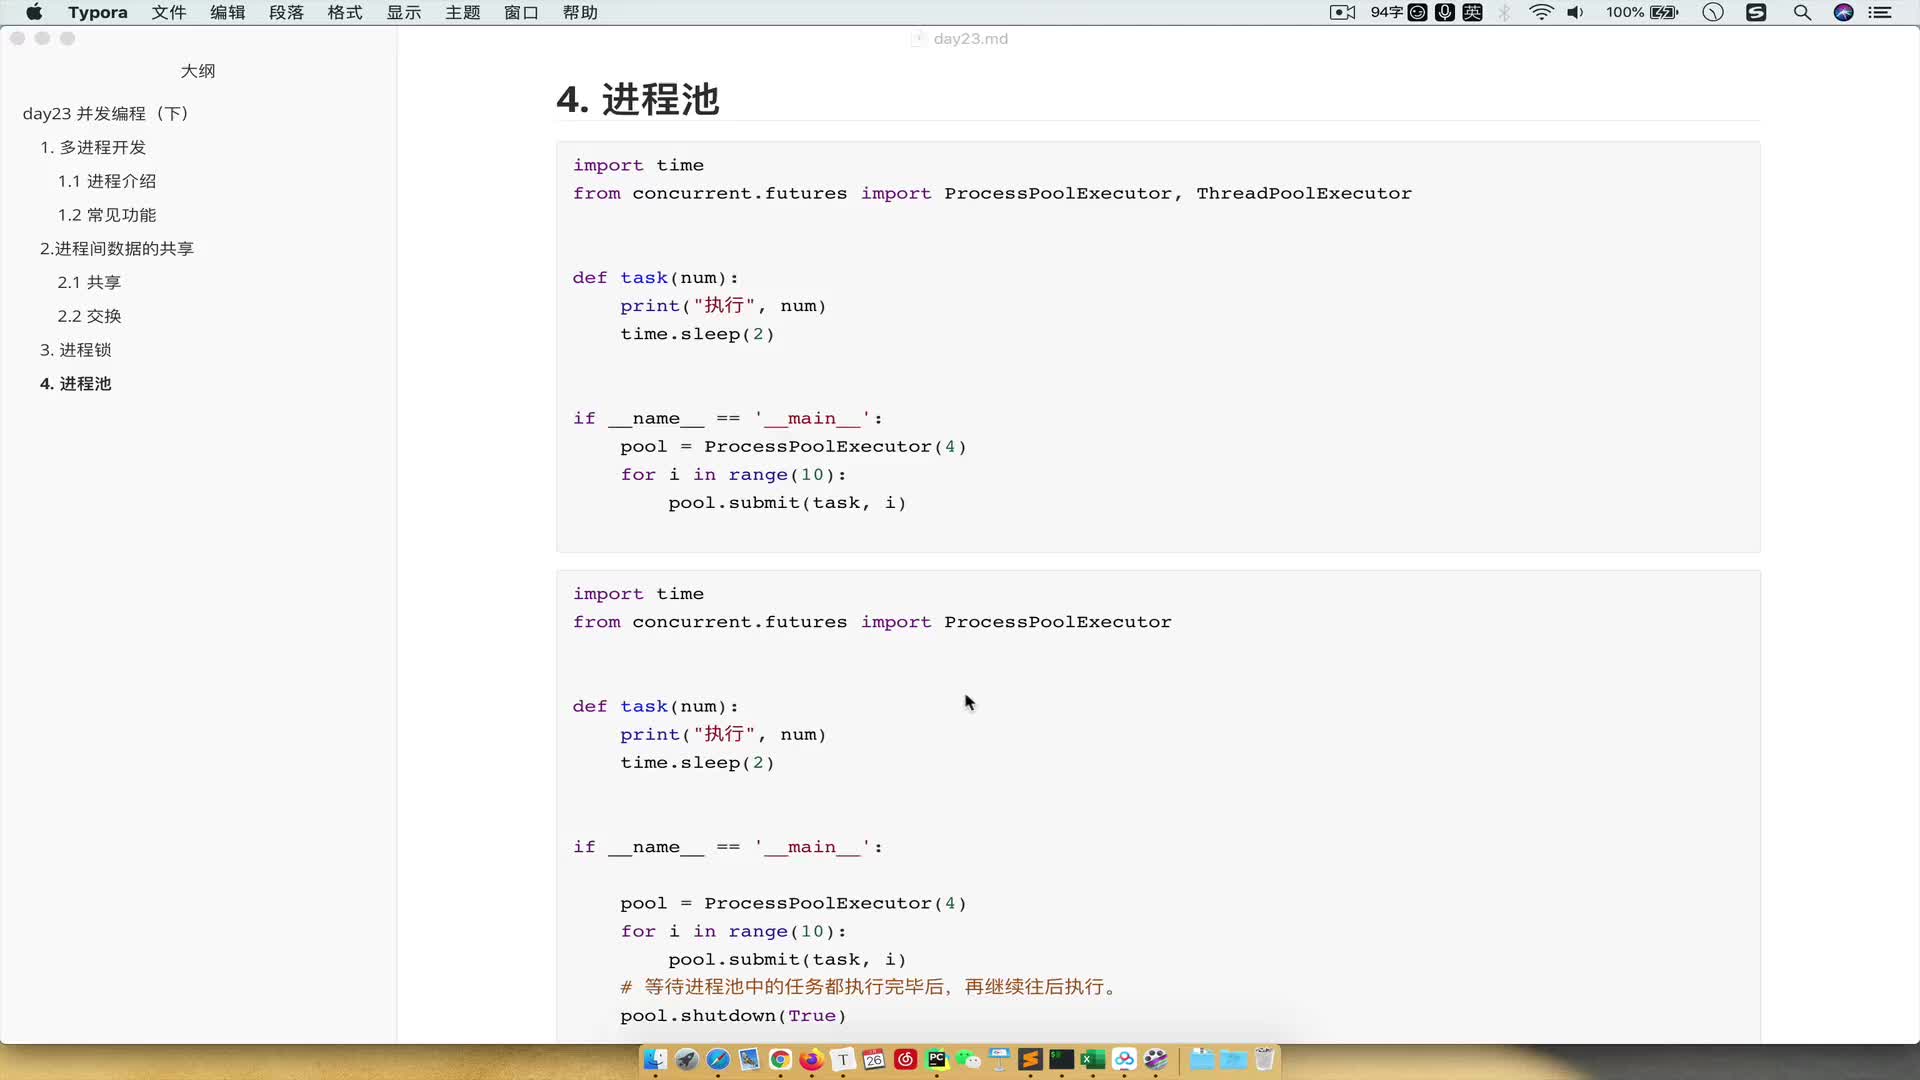Open NetEase Cloud Music red icon in Dock
1920x1080 pixels.
[905, 1060]
